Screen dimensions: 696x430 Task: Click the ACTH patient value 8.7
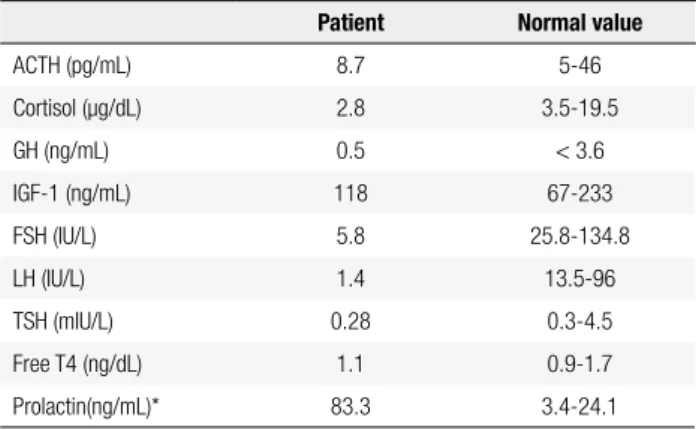[x=350, y=66]
